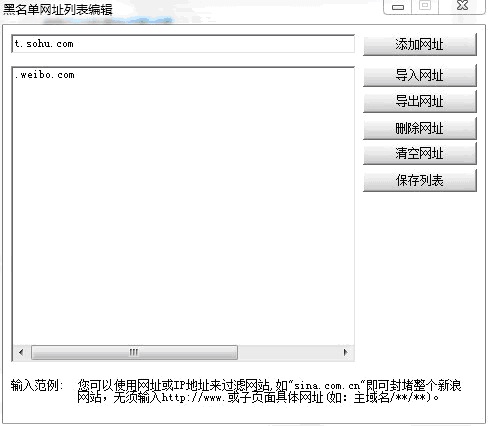This screenshot has width=488, height=426.
Task: Click the greyed maximize window icon
Action: 425,6
